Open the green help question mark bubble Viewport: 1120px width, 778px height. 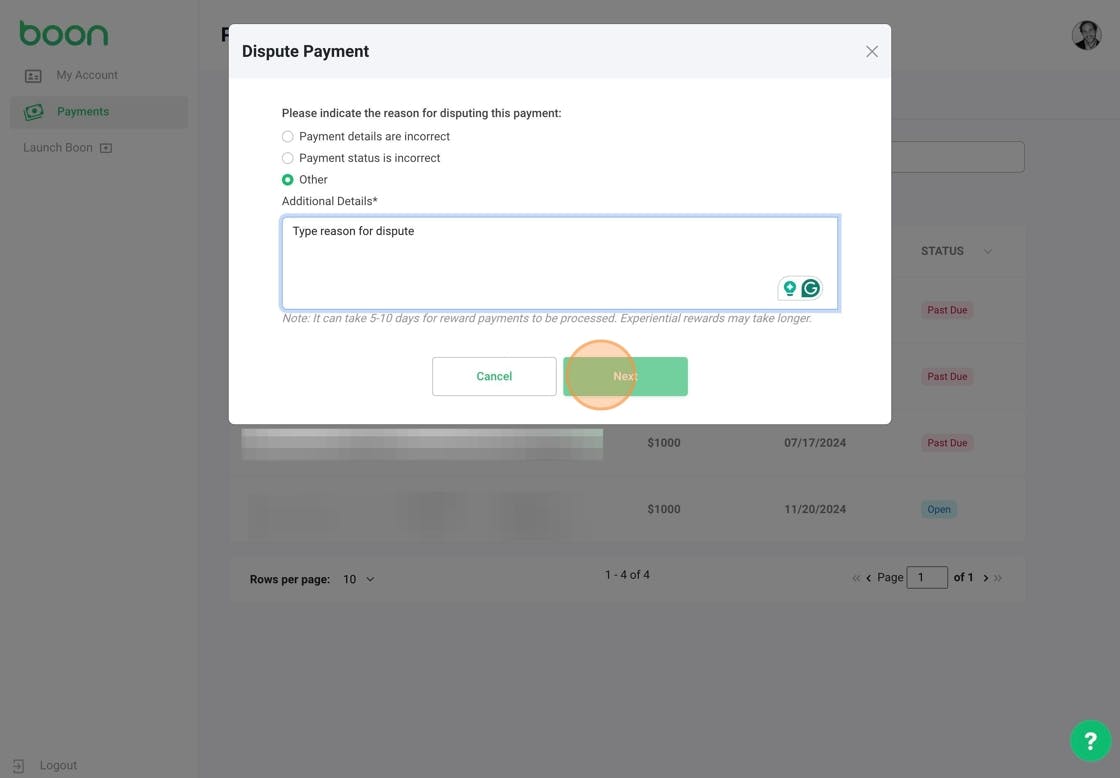pyautogui.click(x=1090, y=741)
